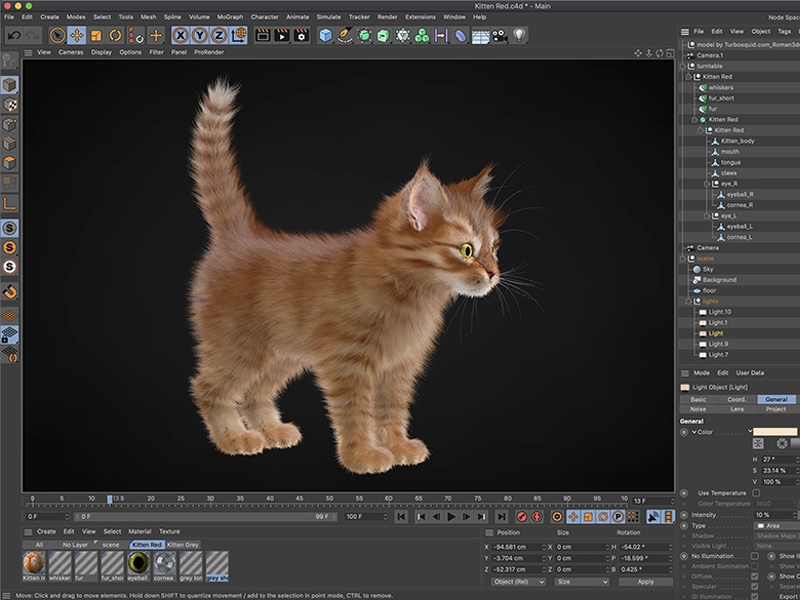
Task: Uncheck the Diffuse checkbox
Action: pyautogui.click(x=755, y=577)
